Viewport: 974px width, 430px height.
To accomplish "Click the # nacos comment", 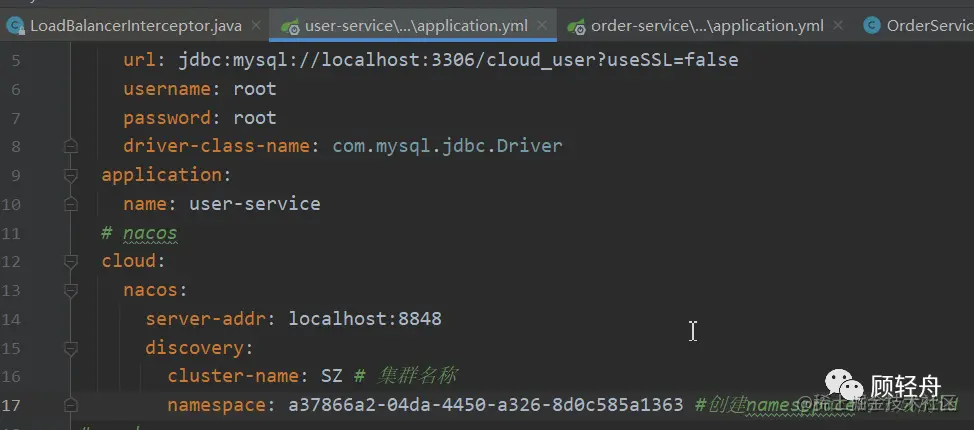I will [x=140, y=233].
